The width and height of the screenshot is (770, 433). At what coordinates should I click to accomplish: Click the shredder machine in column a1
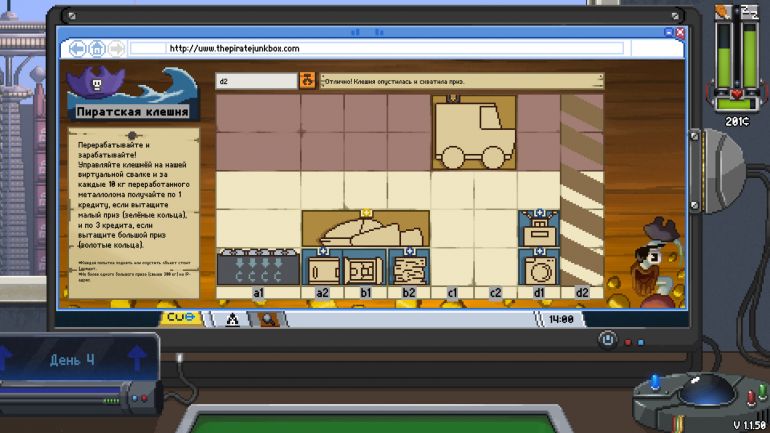click(258, 267)
